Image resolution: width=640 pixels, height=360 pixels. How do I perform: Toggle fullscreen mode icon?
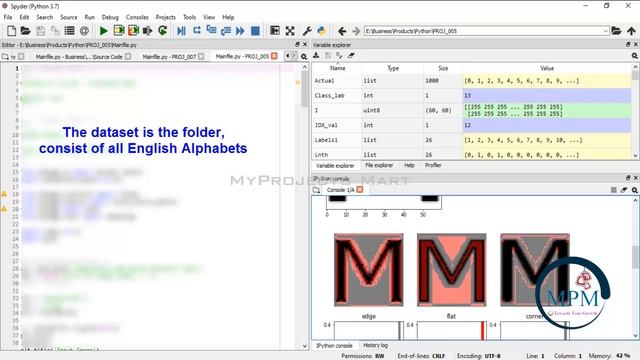click(290, 31)
